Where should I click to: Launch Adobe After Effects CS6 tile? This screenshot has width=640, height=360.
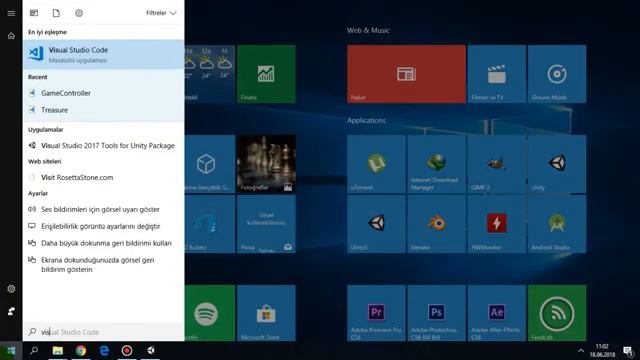tap(497, 313)
